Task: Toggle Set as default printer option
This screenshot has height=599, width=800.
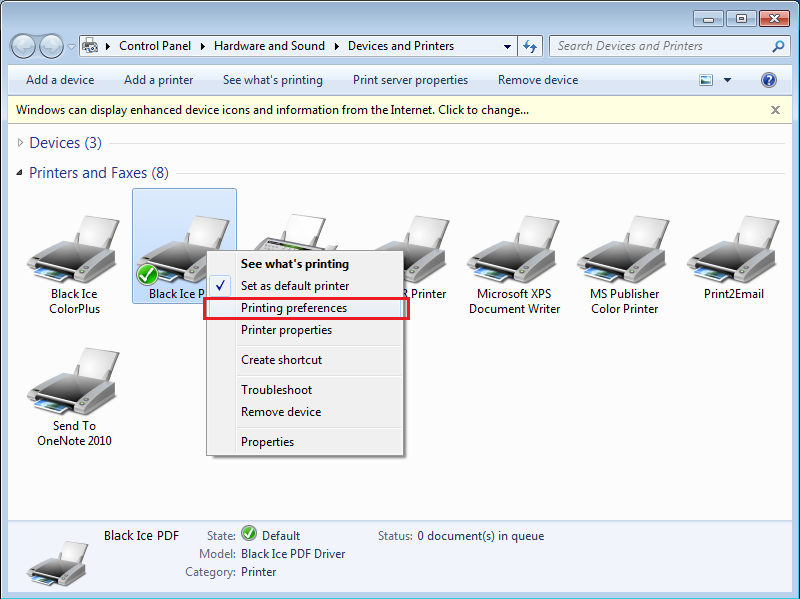Action: (305, 286)
